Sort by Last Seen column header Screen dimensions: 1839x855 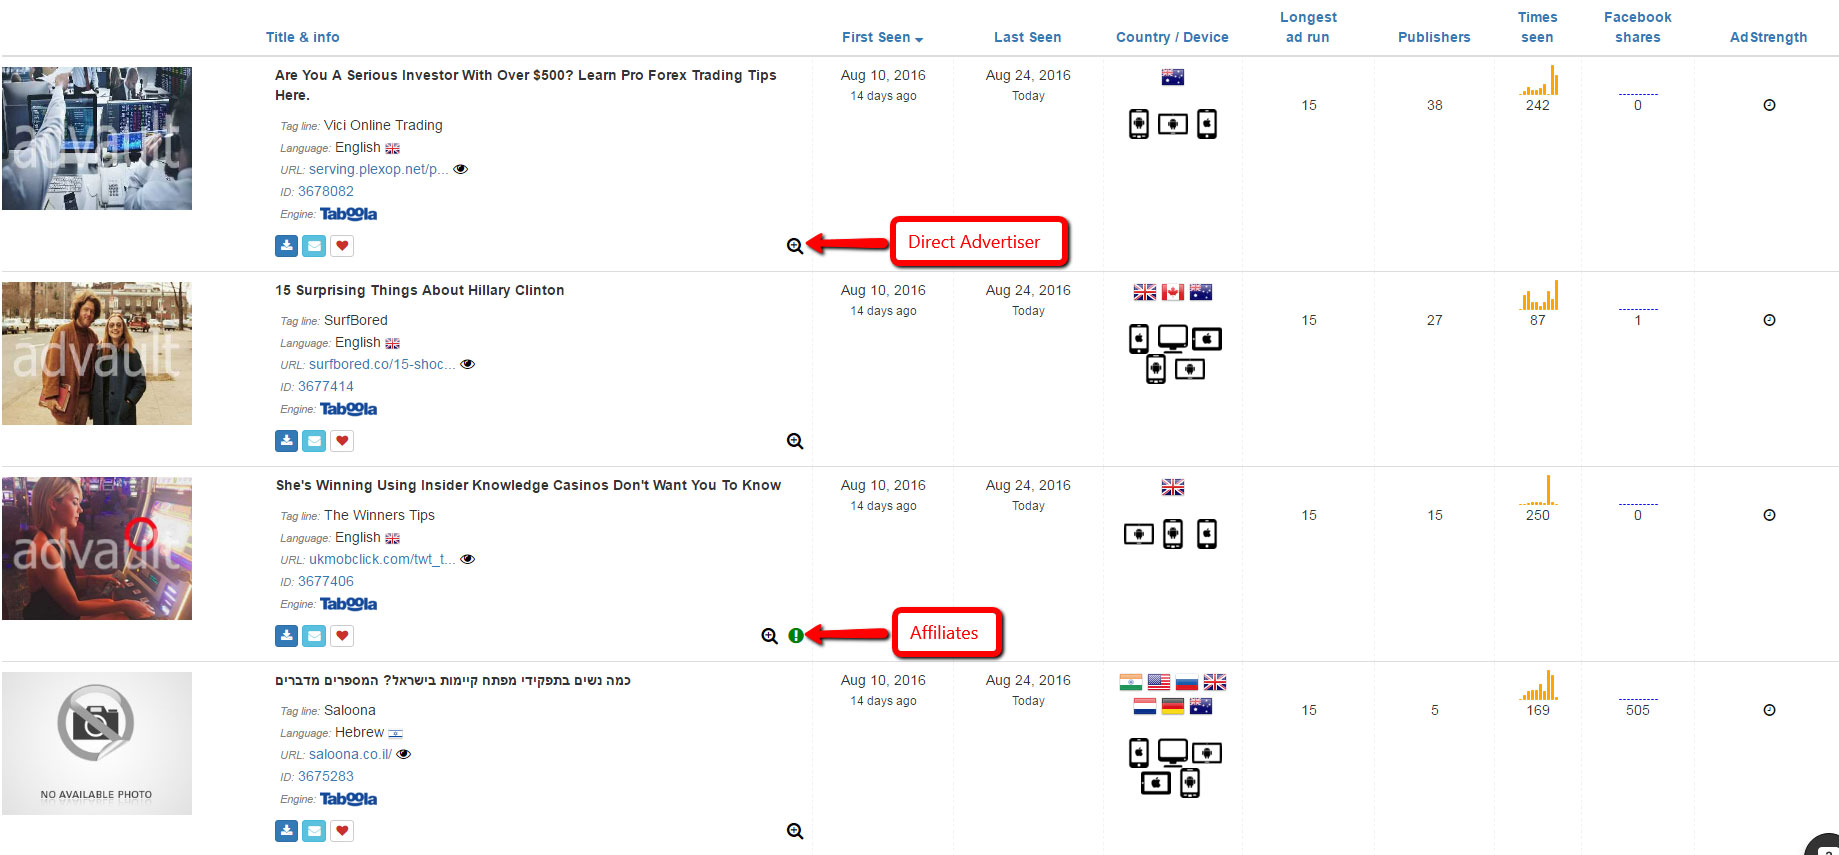(x=1027, y=37)
